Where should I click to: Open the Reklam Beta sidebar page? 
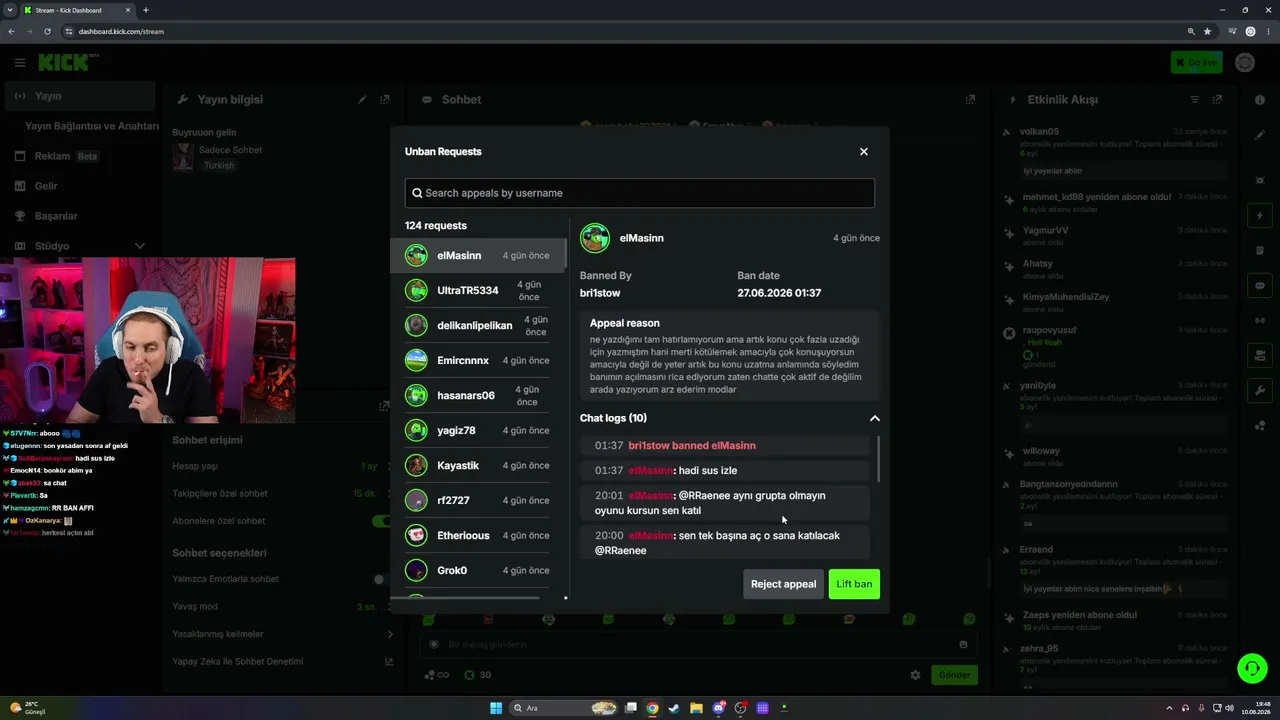click(80, 156)
